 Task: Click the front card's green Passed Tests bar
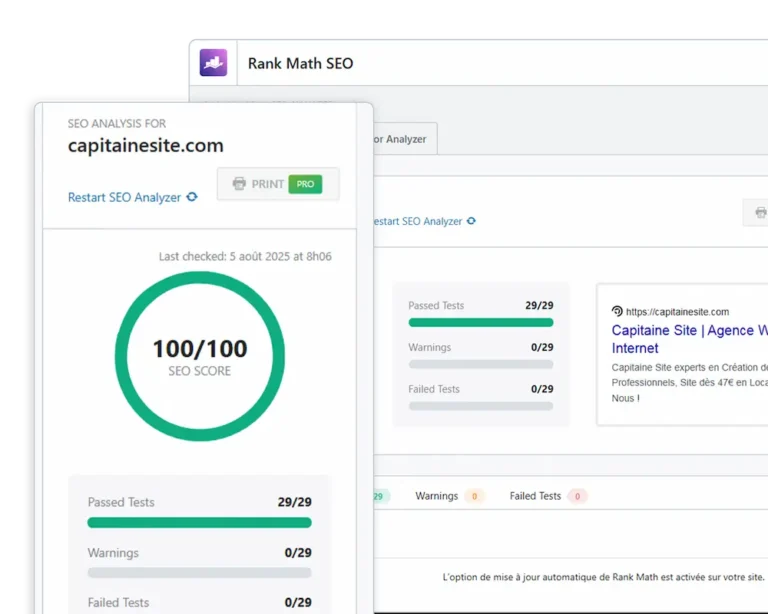tap(199, 522)
